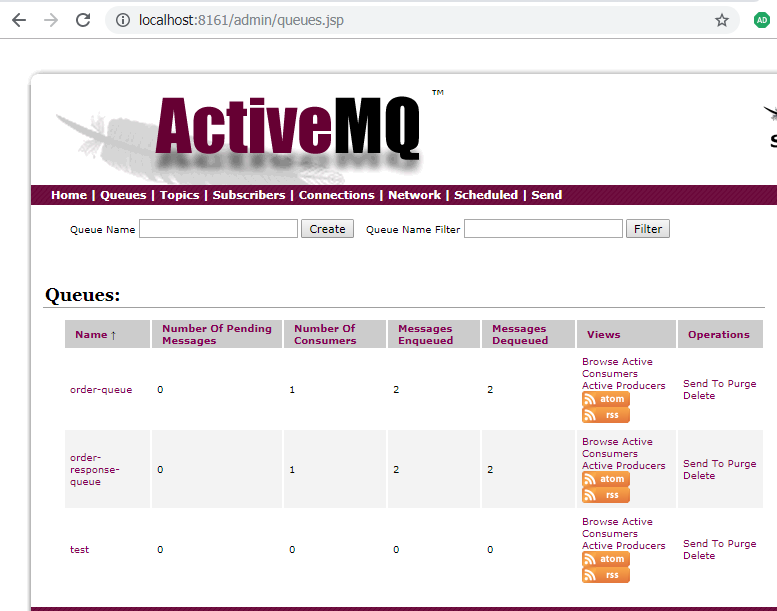Open rss feed for order-response-queue
Image resolution: width=777 pixels, height=611 pixels.
pyautogui.click(x=606, y=495)
